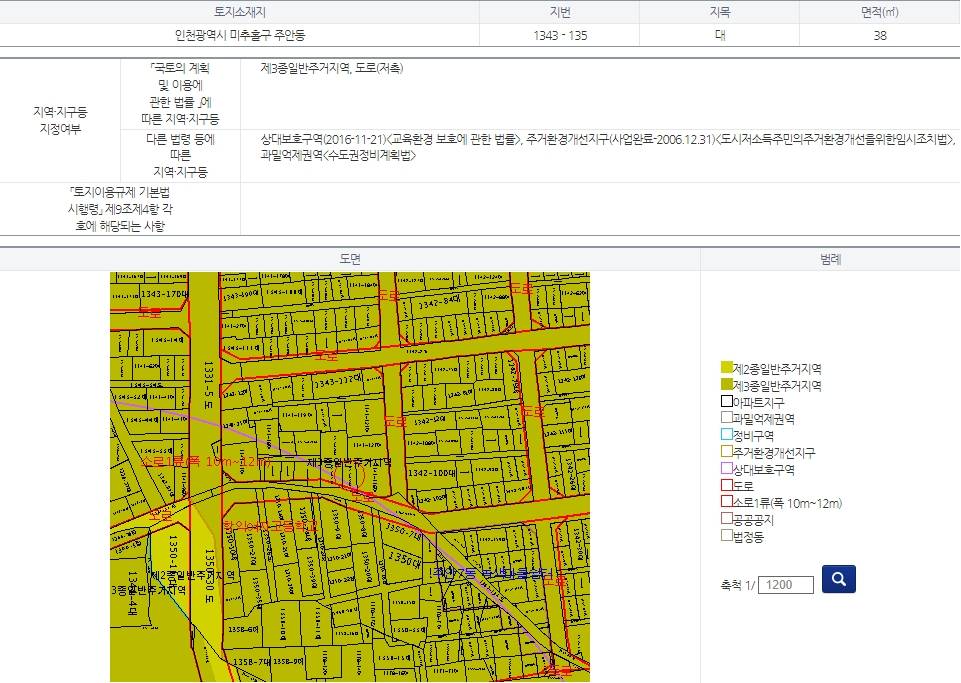This screenshot has width=961, height=683.
Task: Click the 범례 section header
Action: (x=830, y=259)
